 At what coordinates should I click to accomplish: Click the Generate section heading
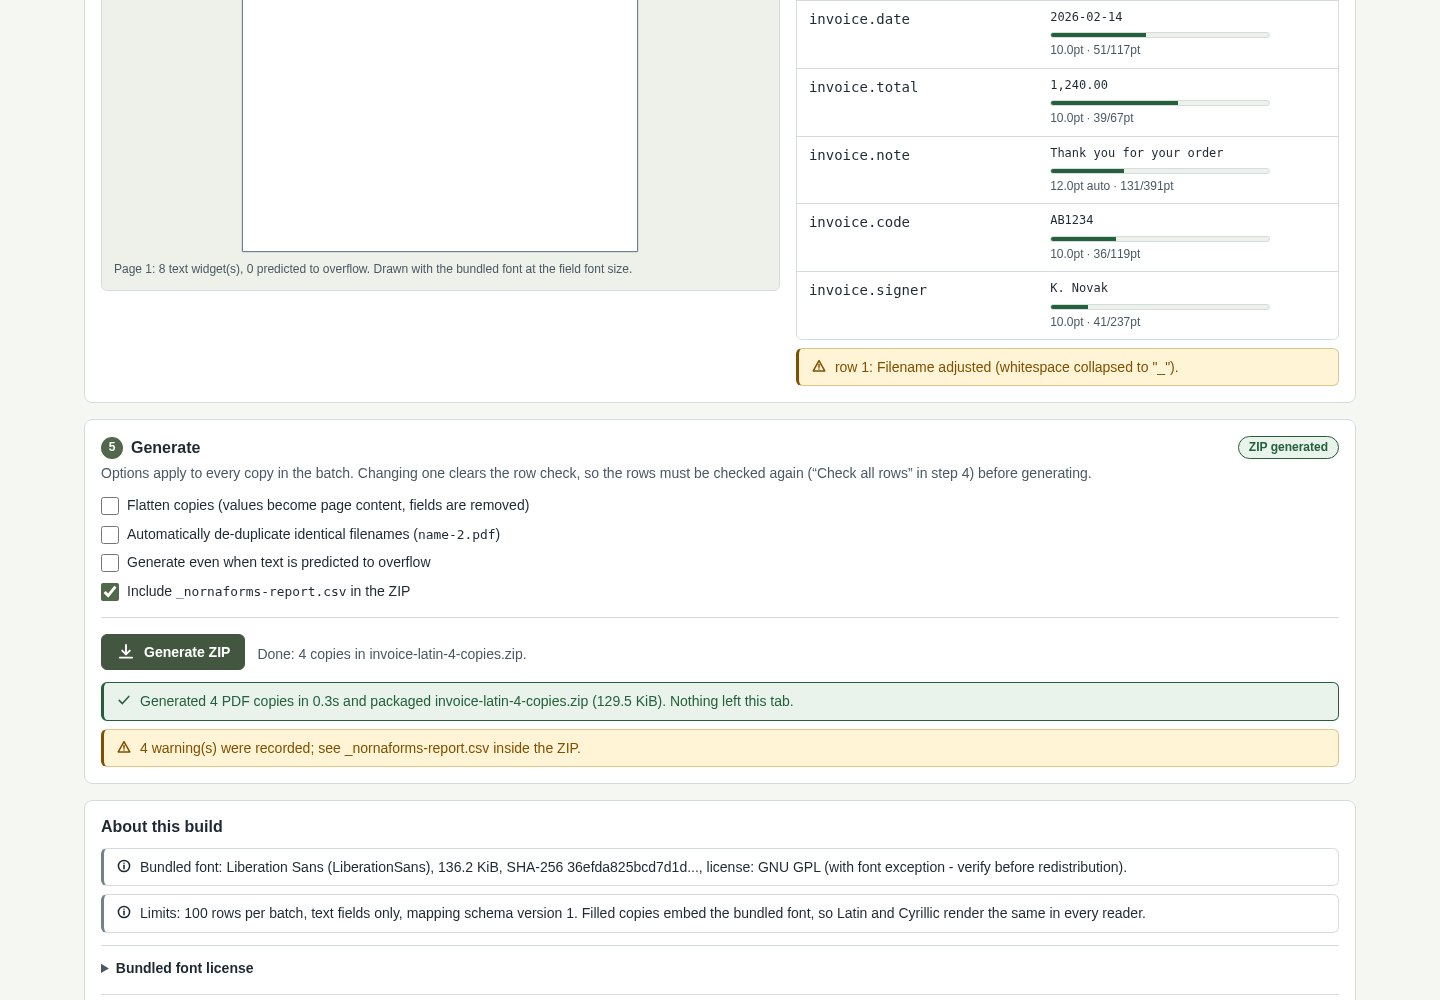point(165,448)
